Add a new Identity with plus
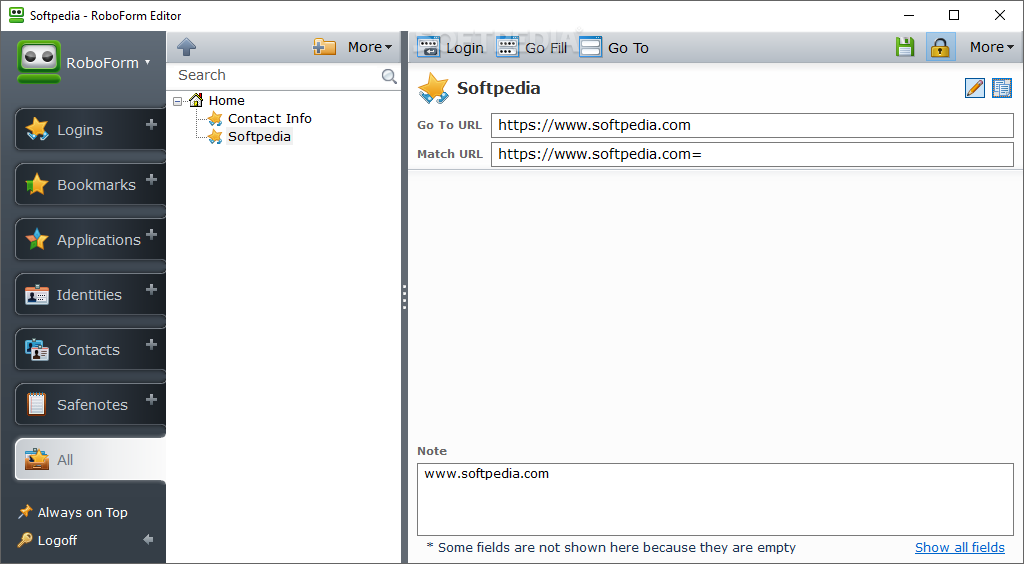 coord(152,289)
